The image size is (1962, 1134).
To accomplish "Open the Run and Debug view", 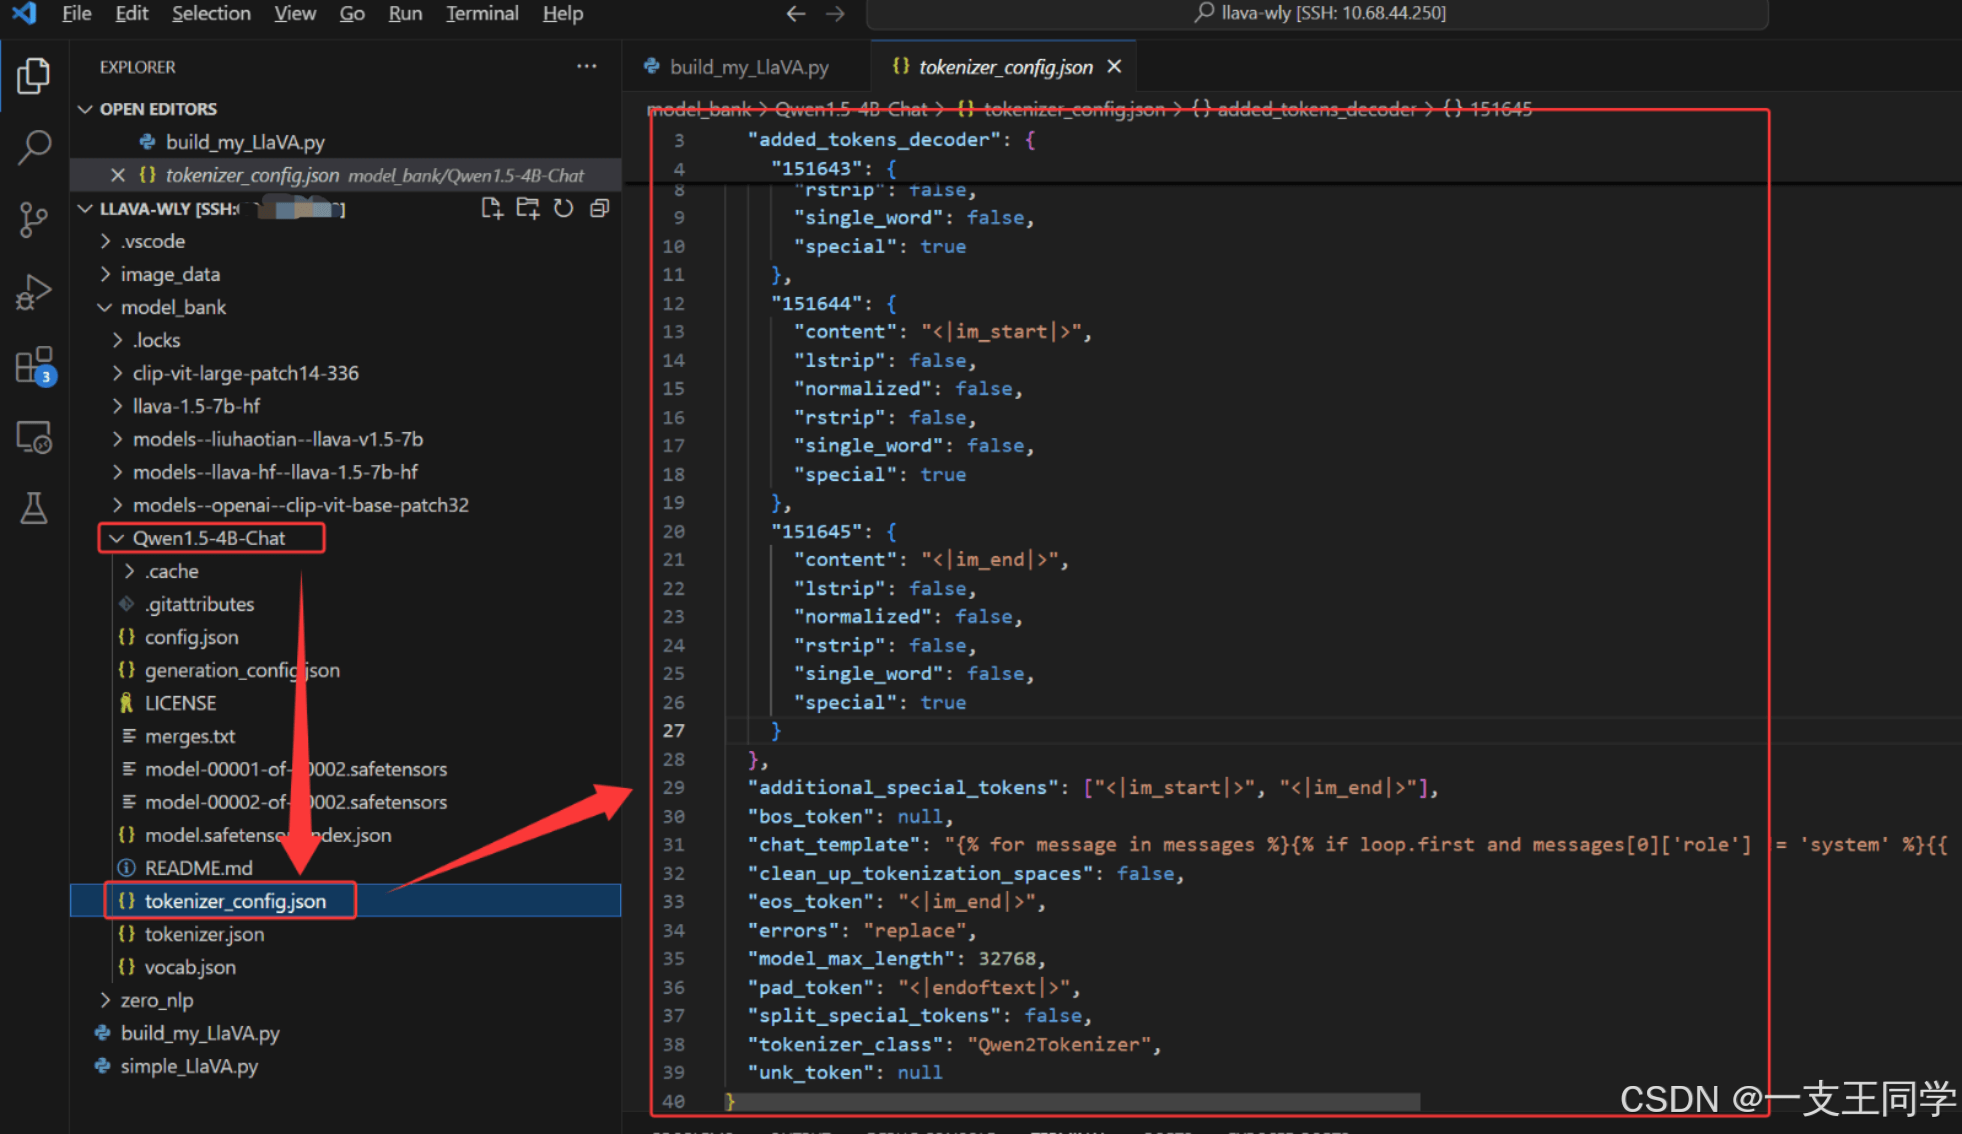I will pyautogui.click(x=34, y=292).
